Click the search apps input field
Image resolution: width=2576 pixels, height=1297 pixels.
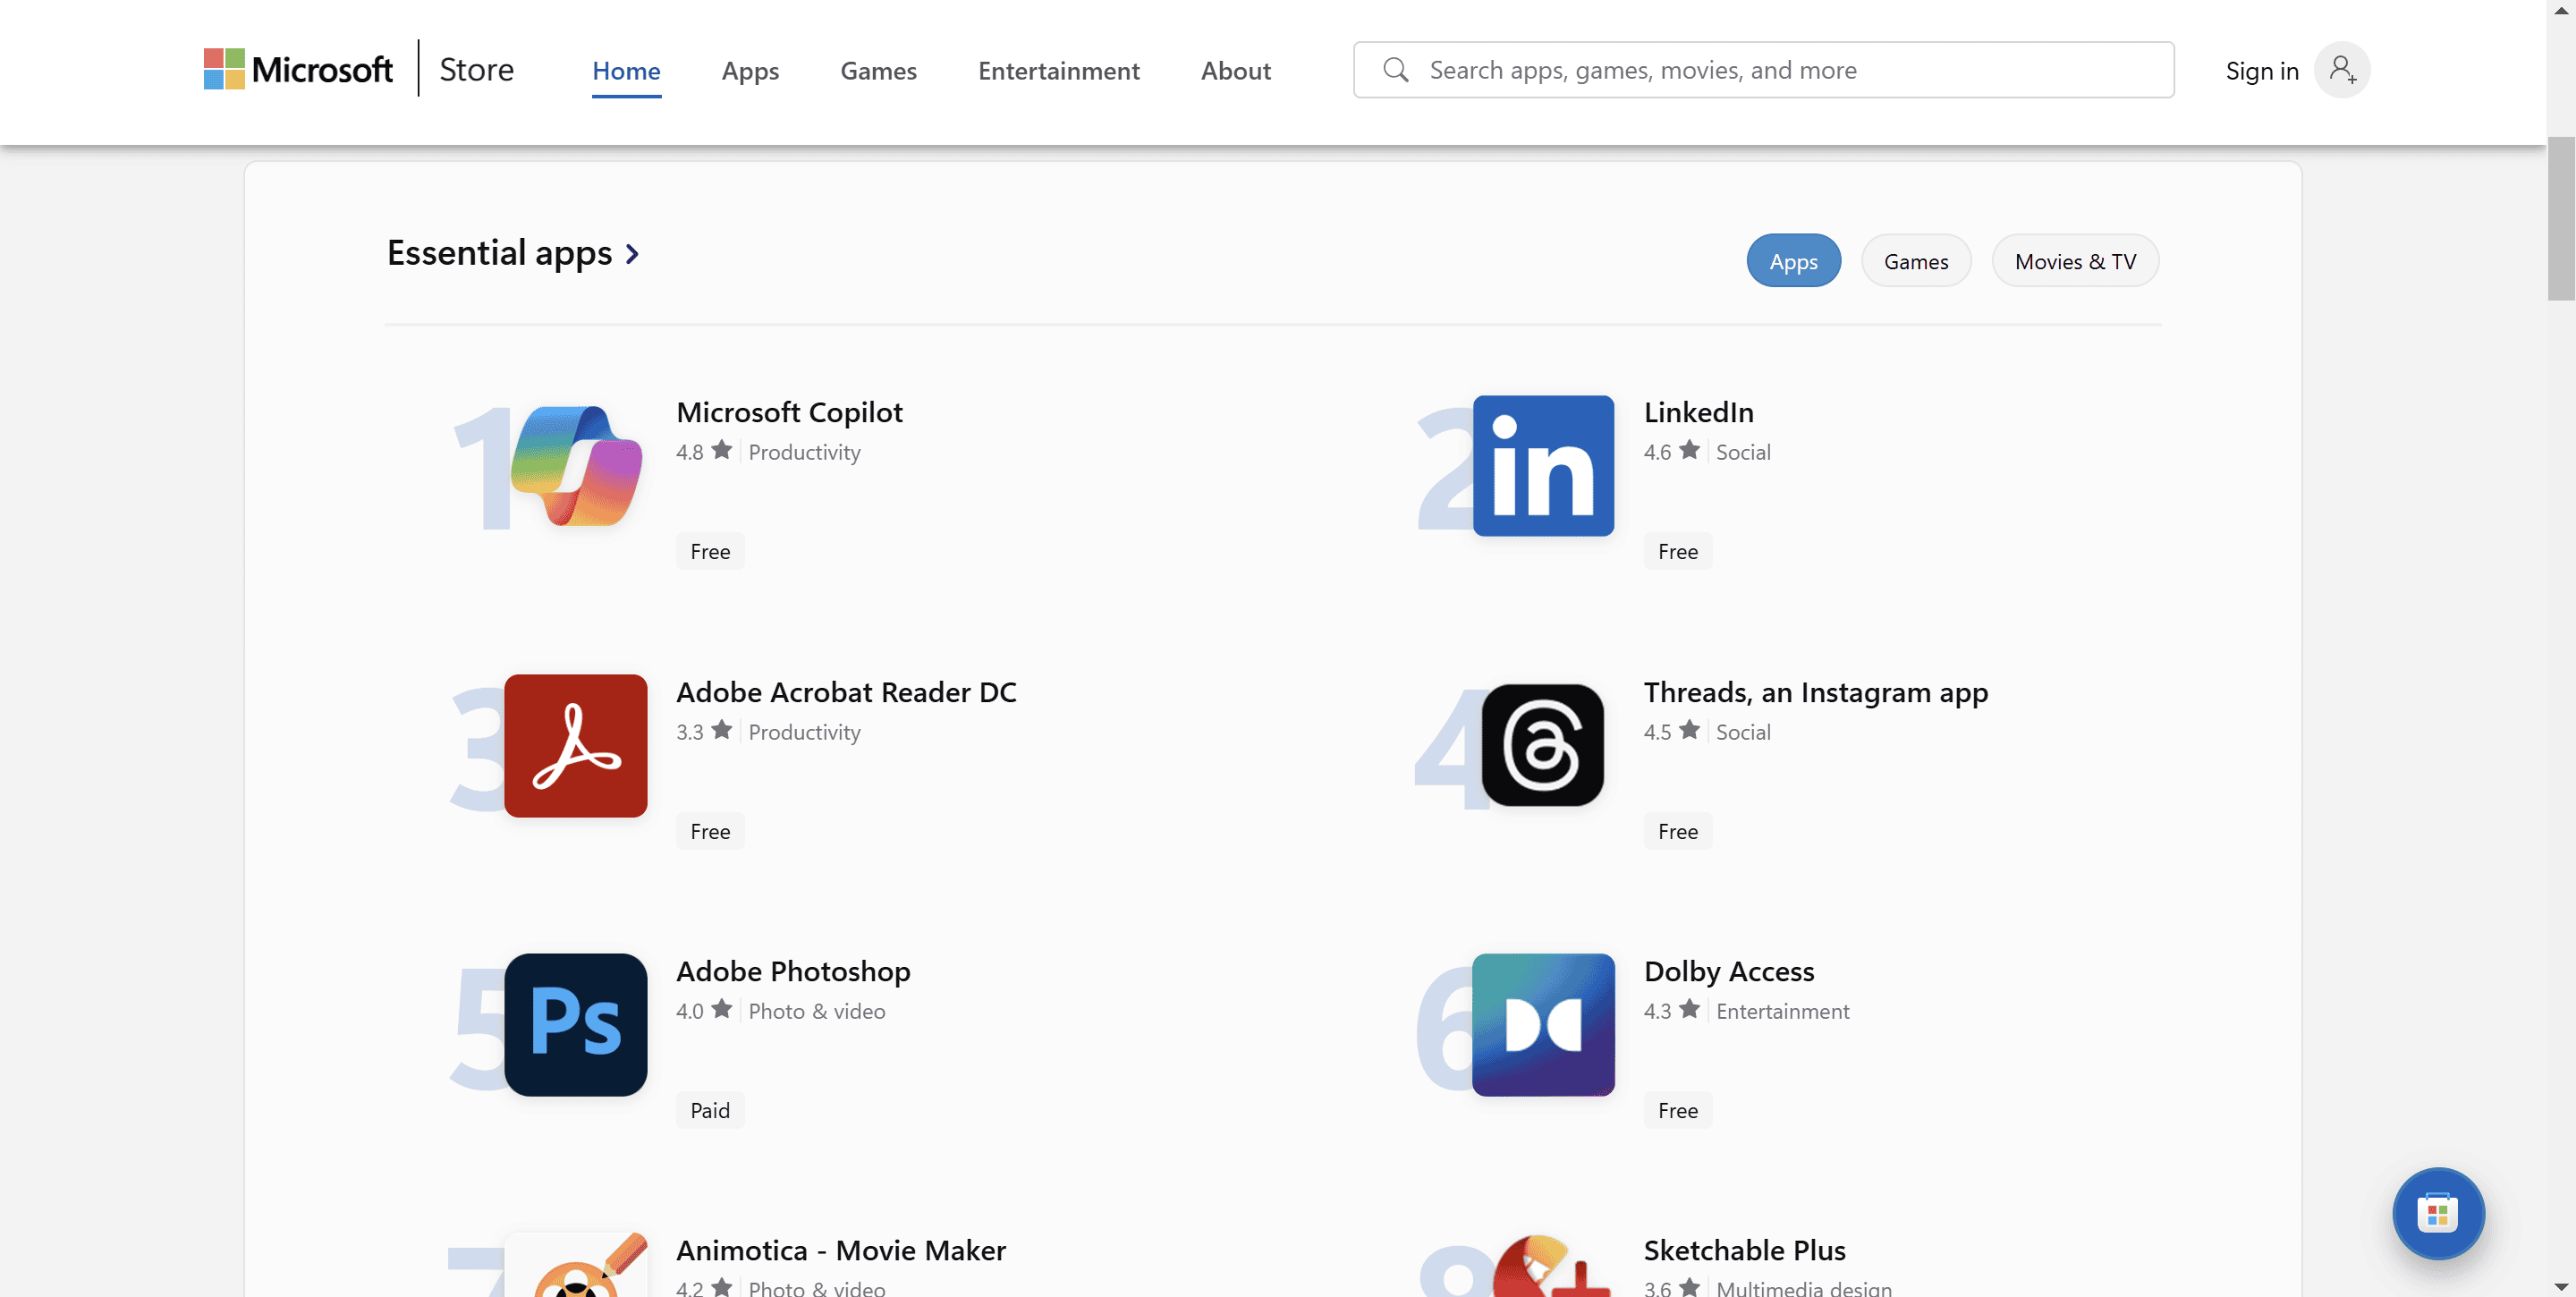(1763, 69)
